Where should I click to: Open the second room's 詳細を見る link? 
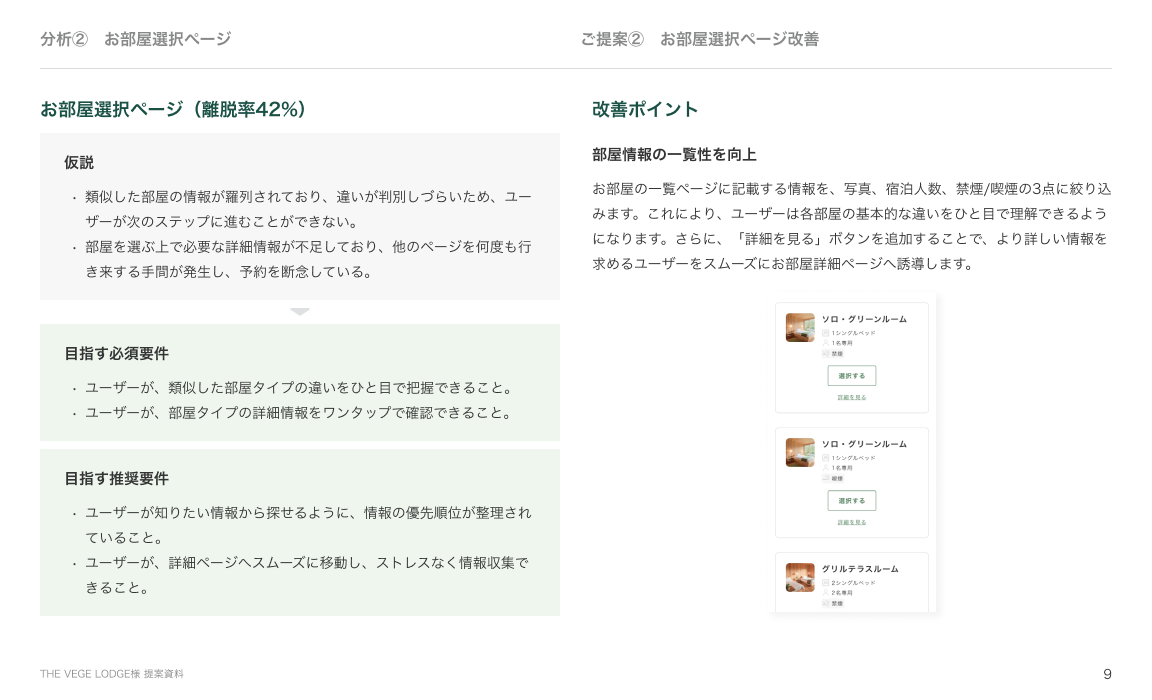coord(851,522)
